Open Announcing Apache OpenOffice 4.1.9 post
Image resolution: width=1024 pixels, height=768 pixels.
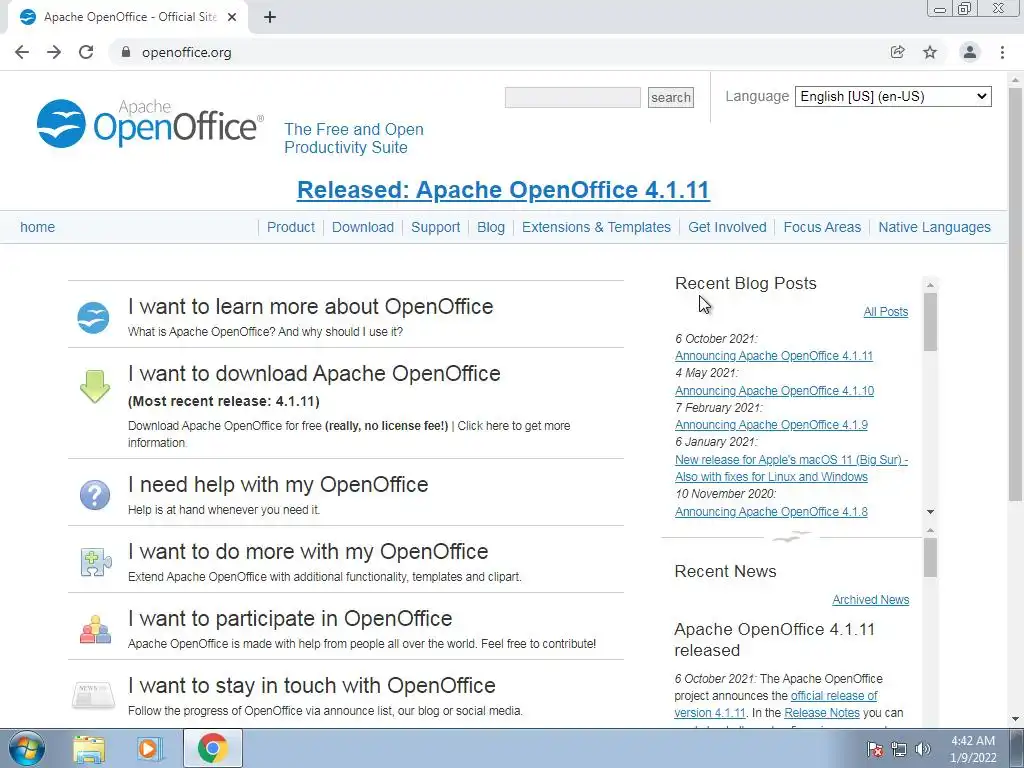coord(771,425)
